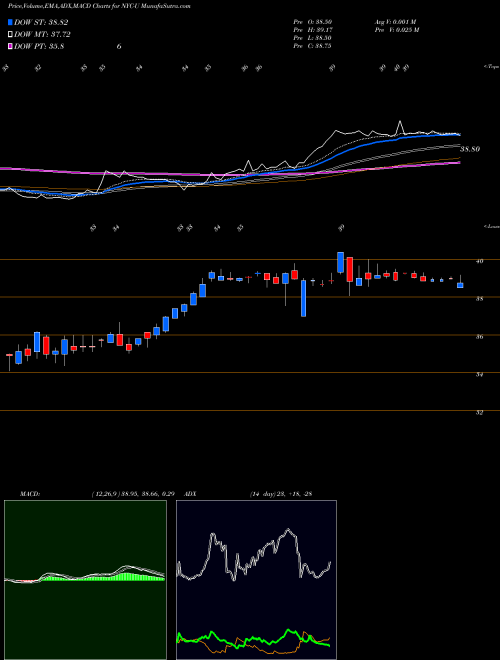Click the magenta DOW PT legend swatch
The height and width of the screenshot is (660, 500).
10,46
